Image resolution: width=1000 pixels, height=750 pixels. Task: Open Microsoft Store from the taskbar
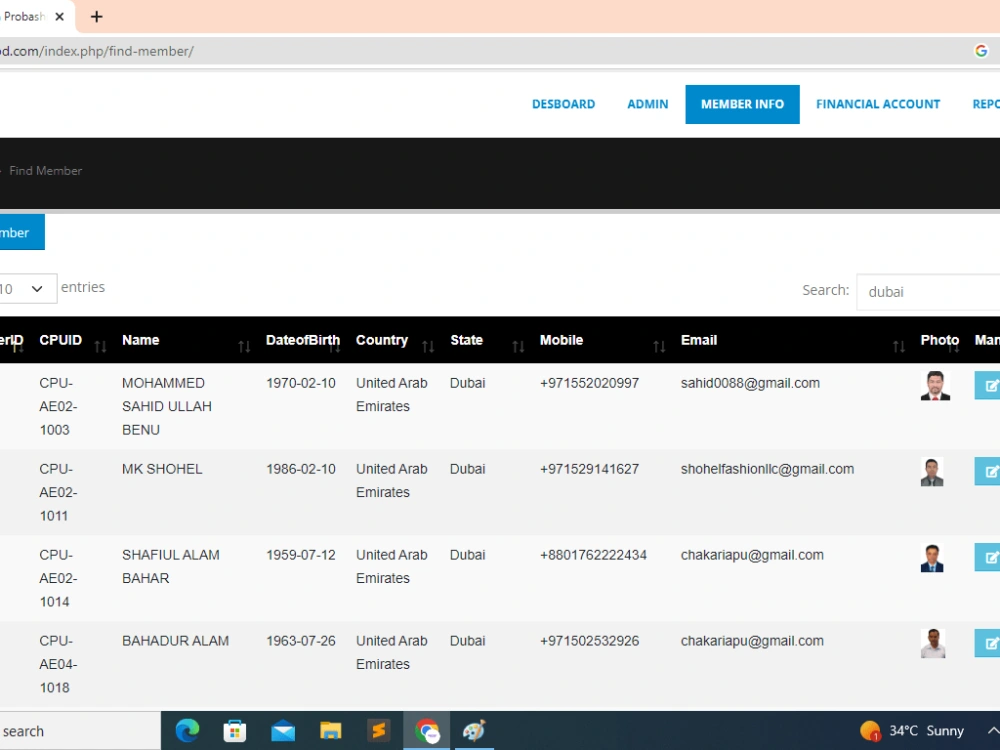click(235, 731)
